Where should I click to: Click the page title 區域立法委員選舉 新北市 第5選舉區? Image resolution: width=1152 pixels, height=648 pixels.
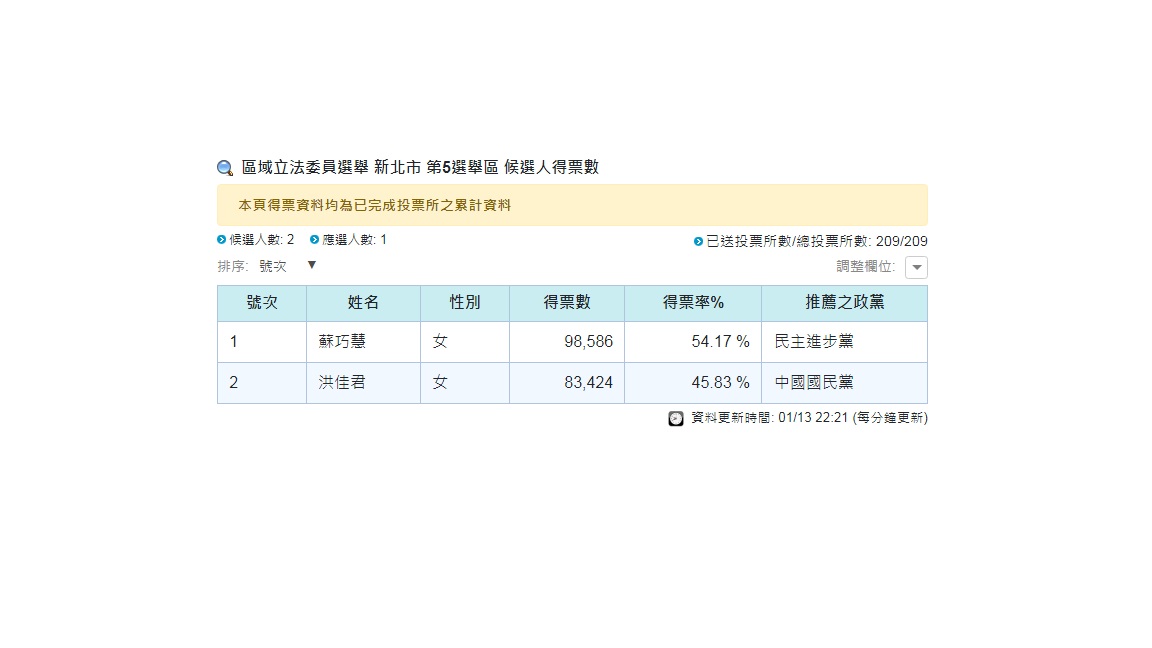coord(370,168)
